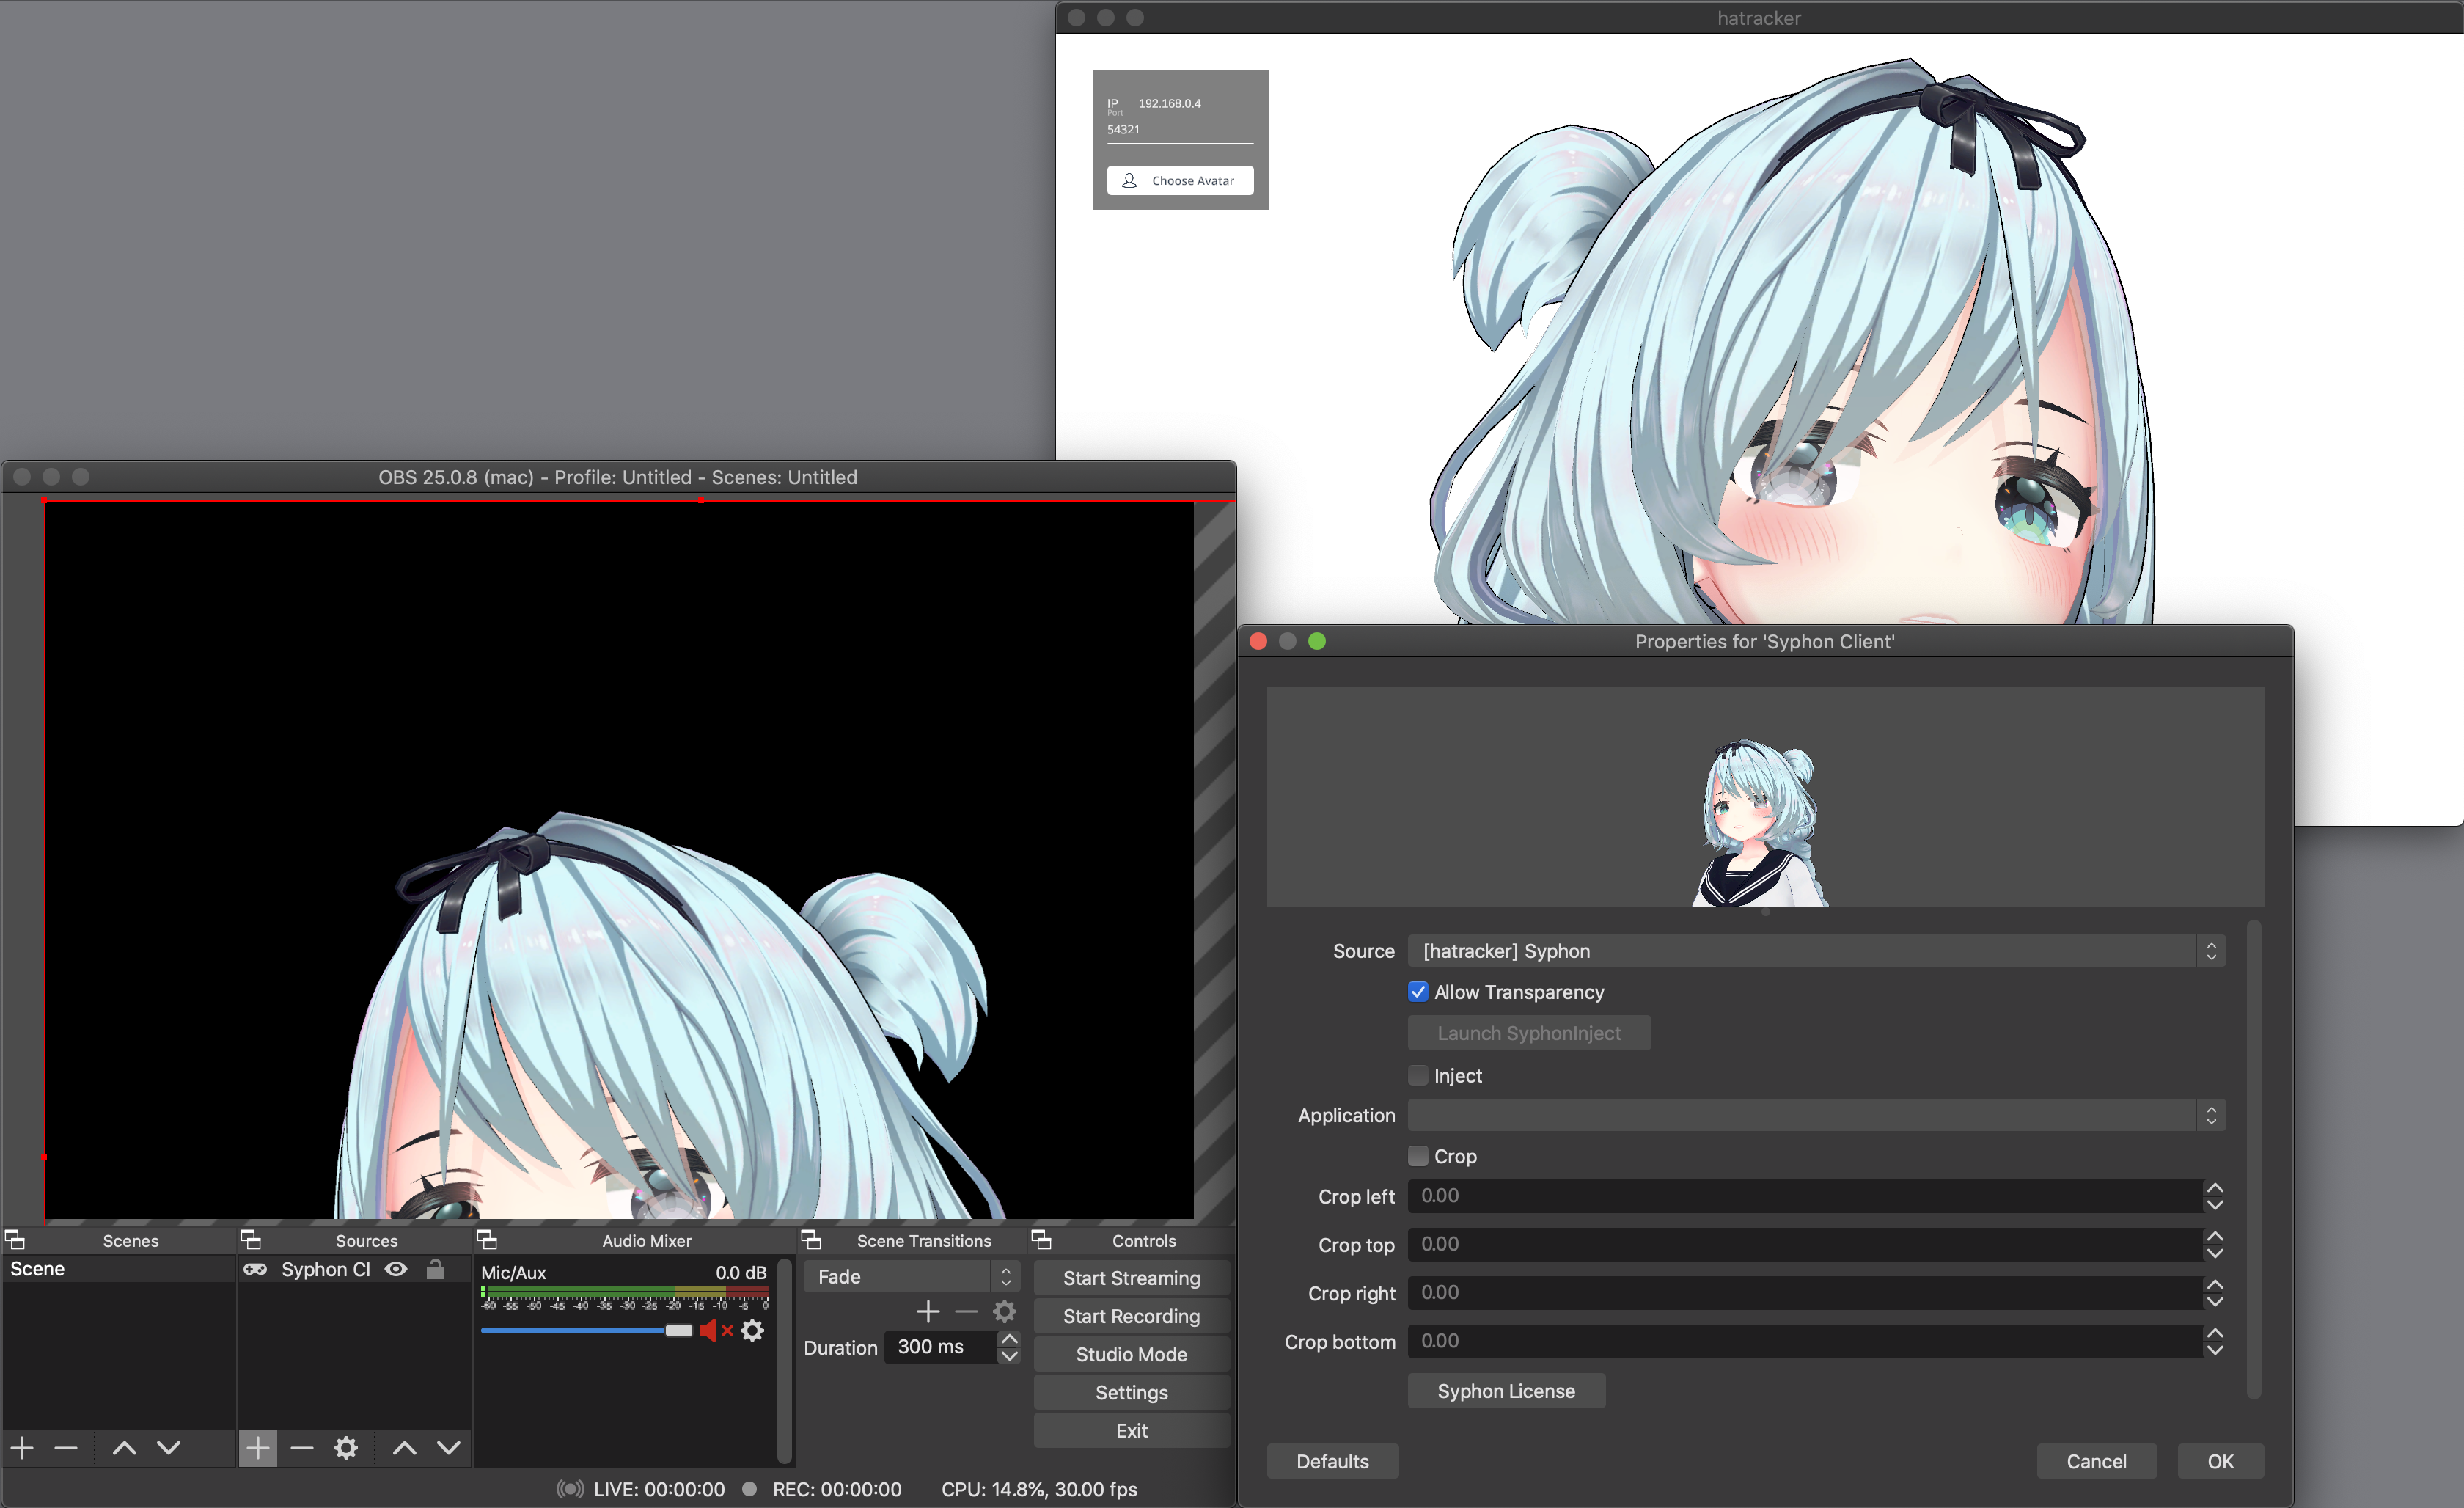The image size is (2464, 1508).
Task: Click the Mic/Aux volume slider
Action: (x=585, y=1330)
